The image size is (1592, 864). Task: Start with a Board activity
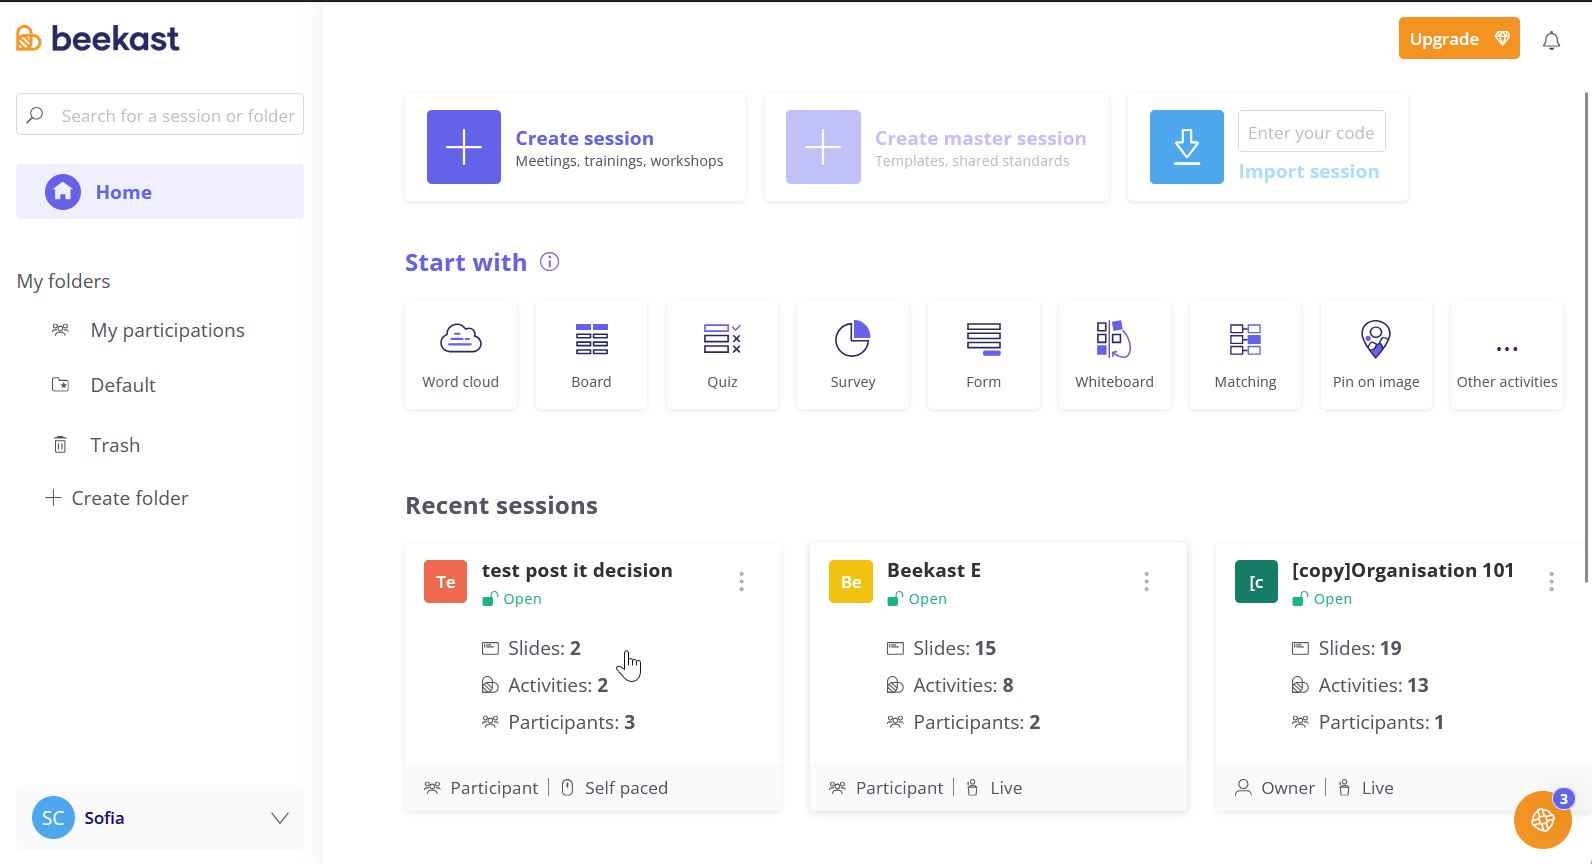591,354
